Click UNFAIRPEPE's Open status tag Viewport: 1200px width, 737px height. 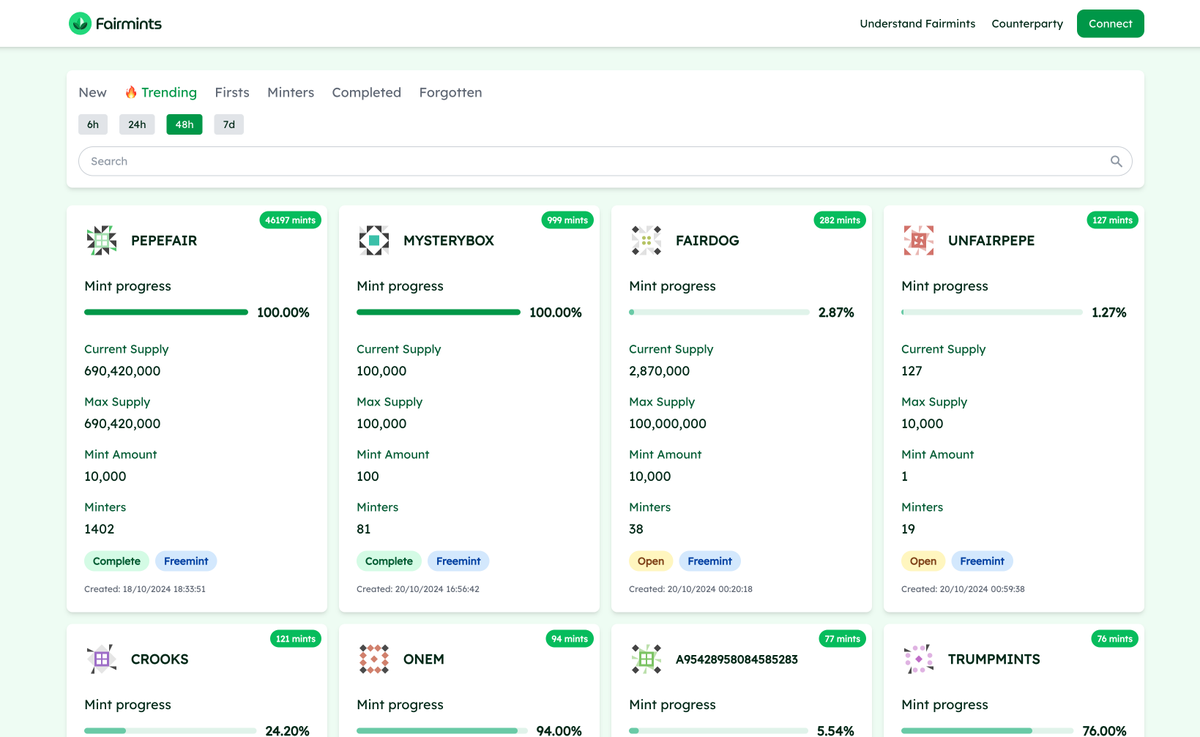[923, 561]
